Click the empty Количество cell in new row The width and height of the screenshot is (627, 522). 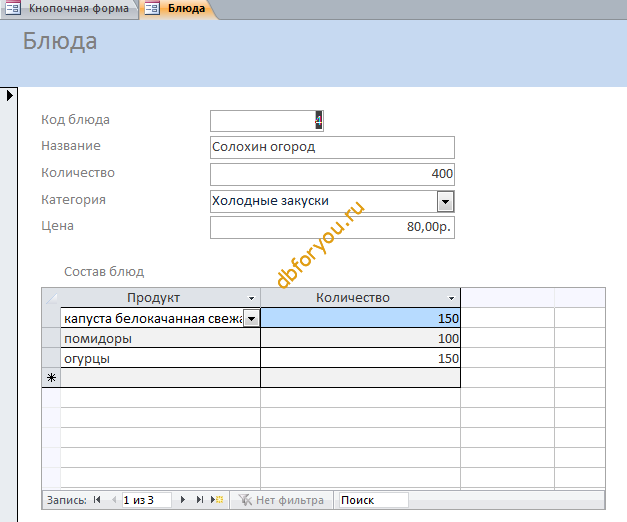pos(360,378)
